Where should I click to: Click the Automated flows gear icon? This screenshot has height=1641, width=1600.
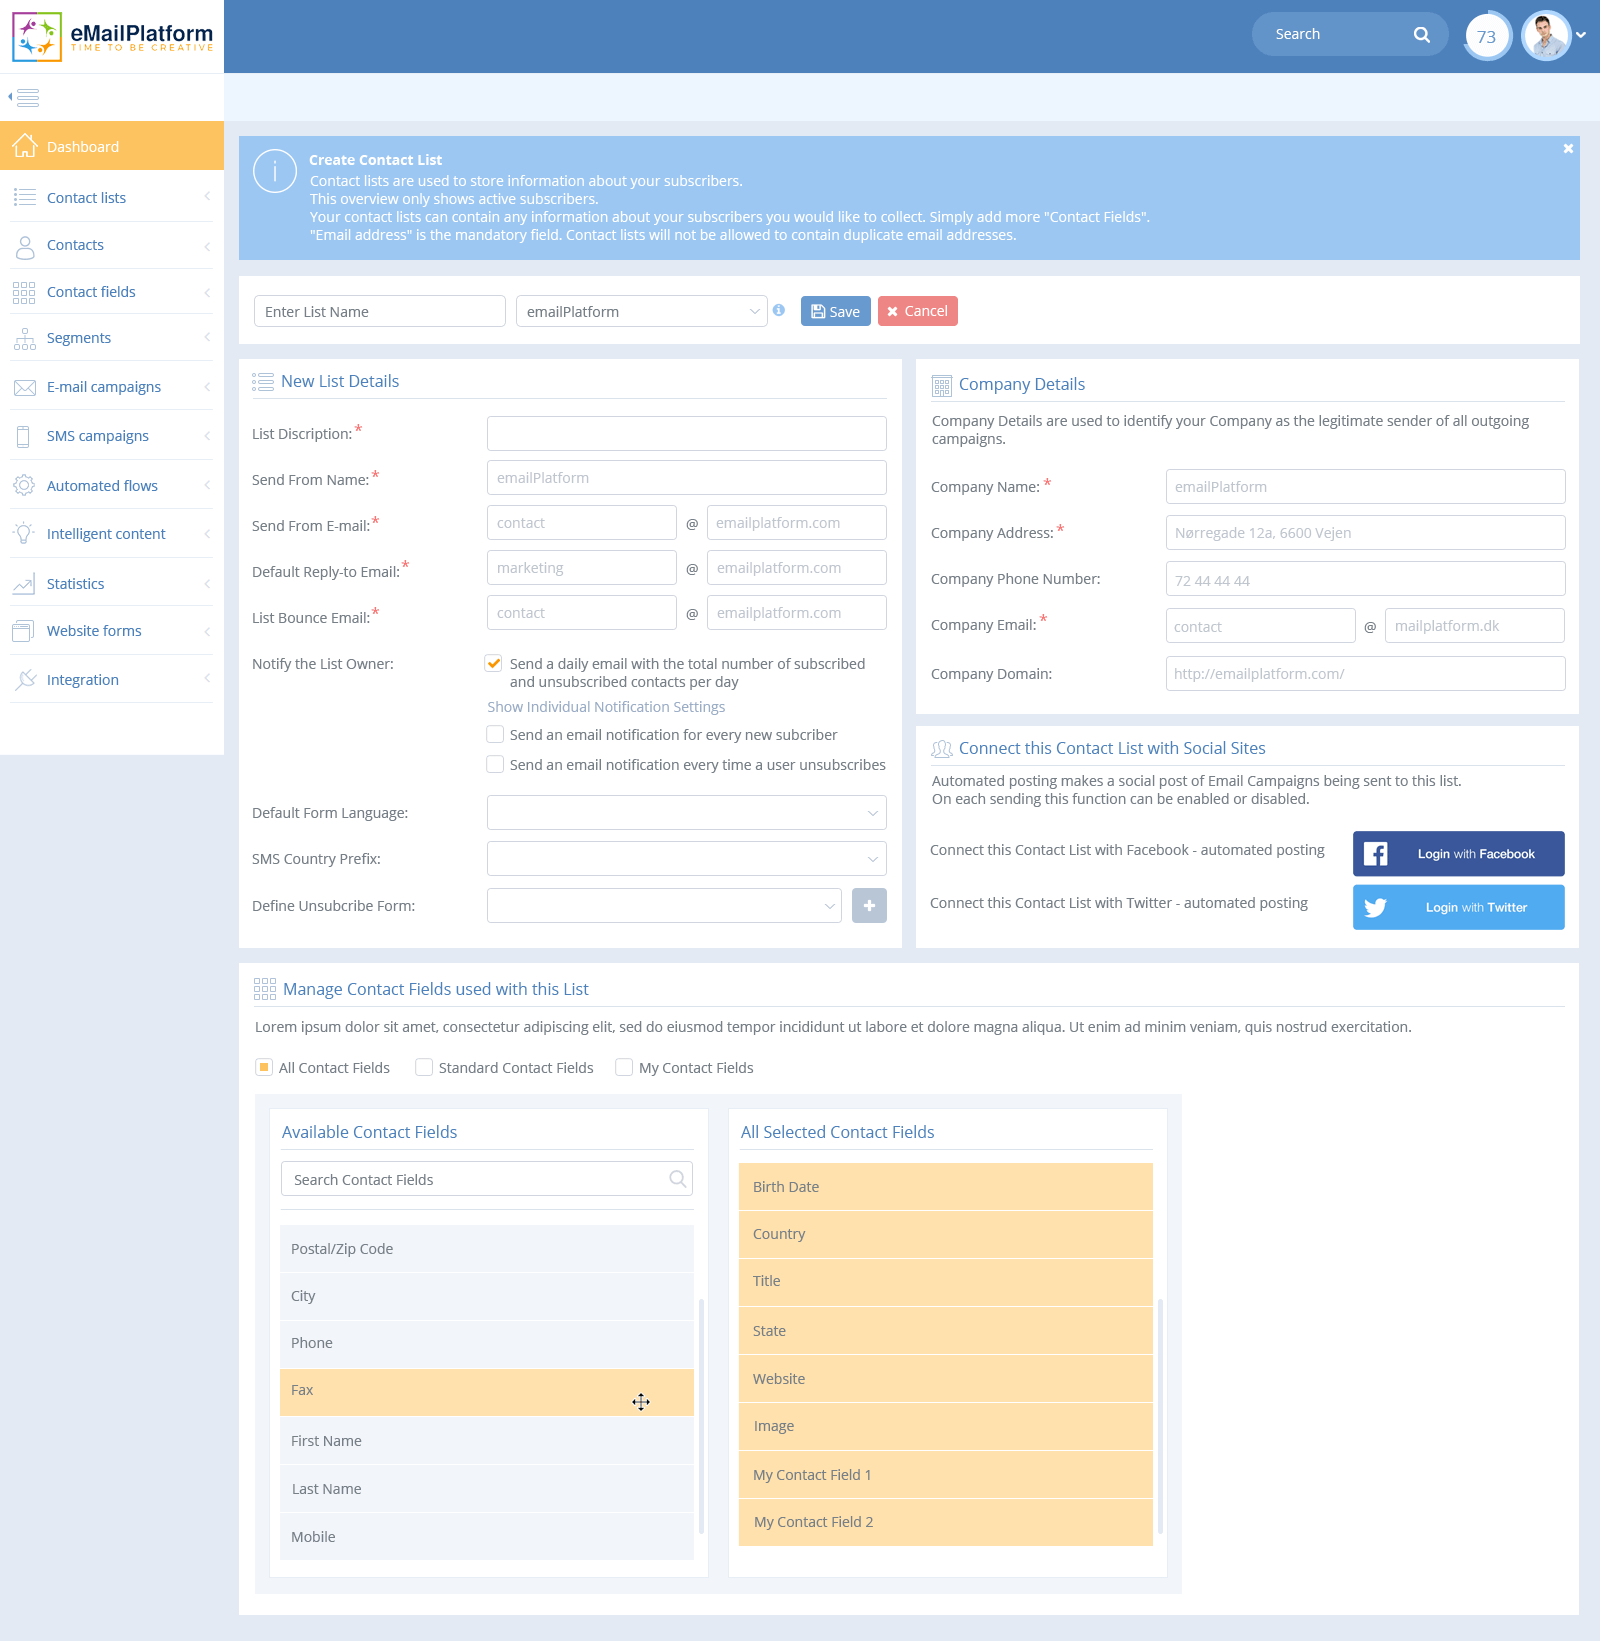pos(24,486)
